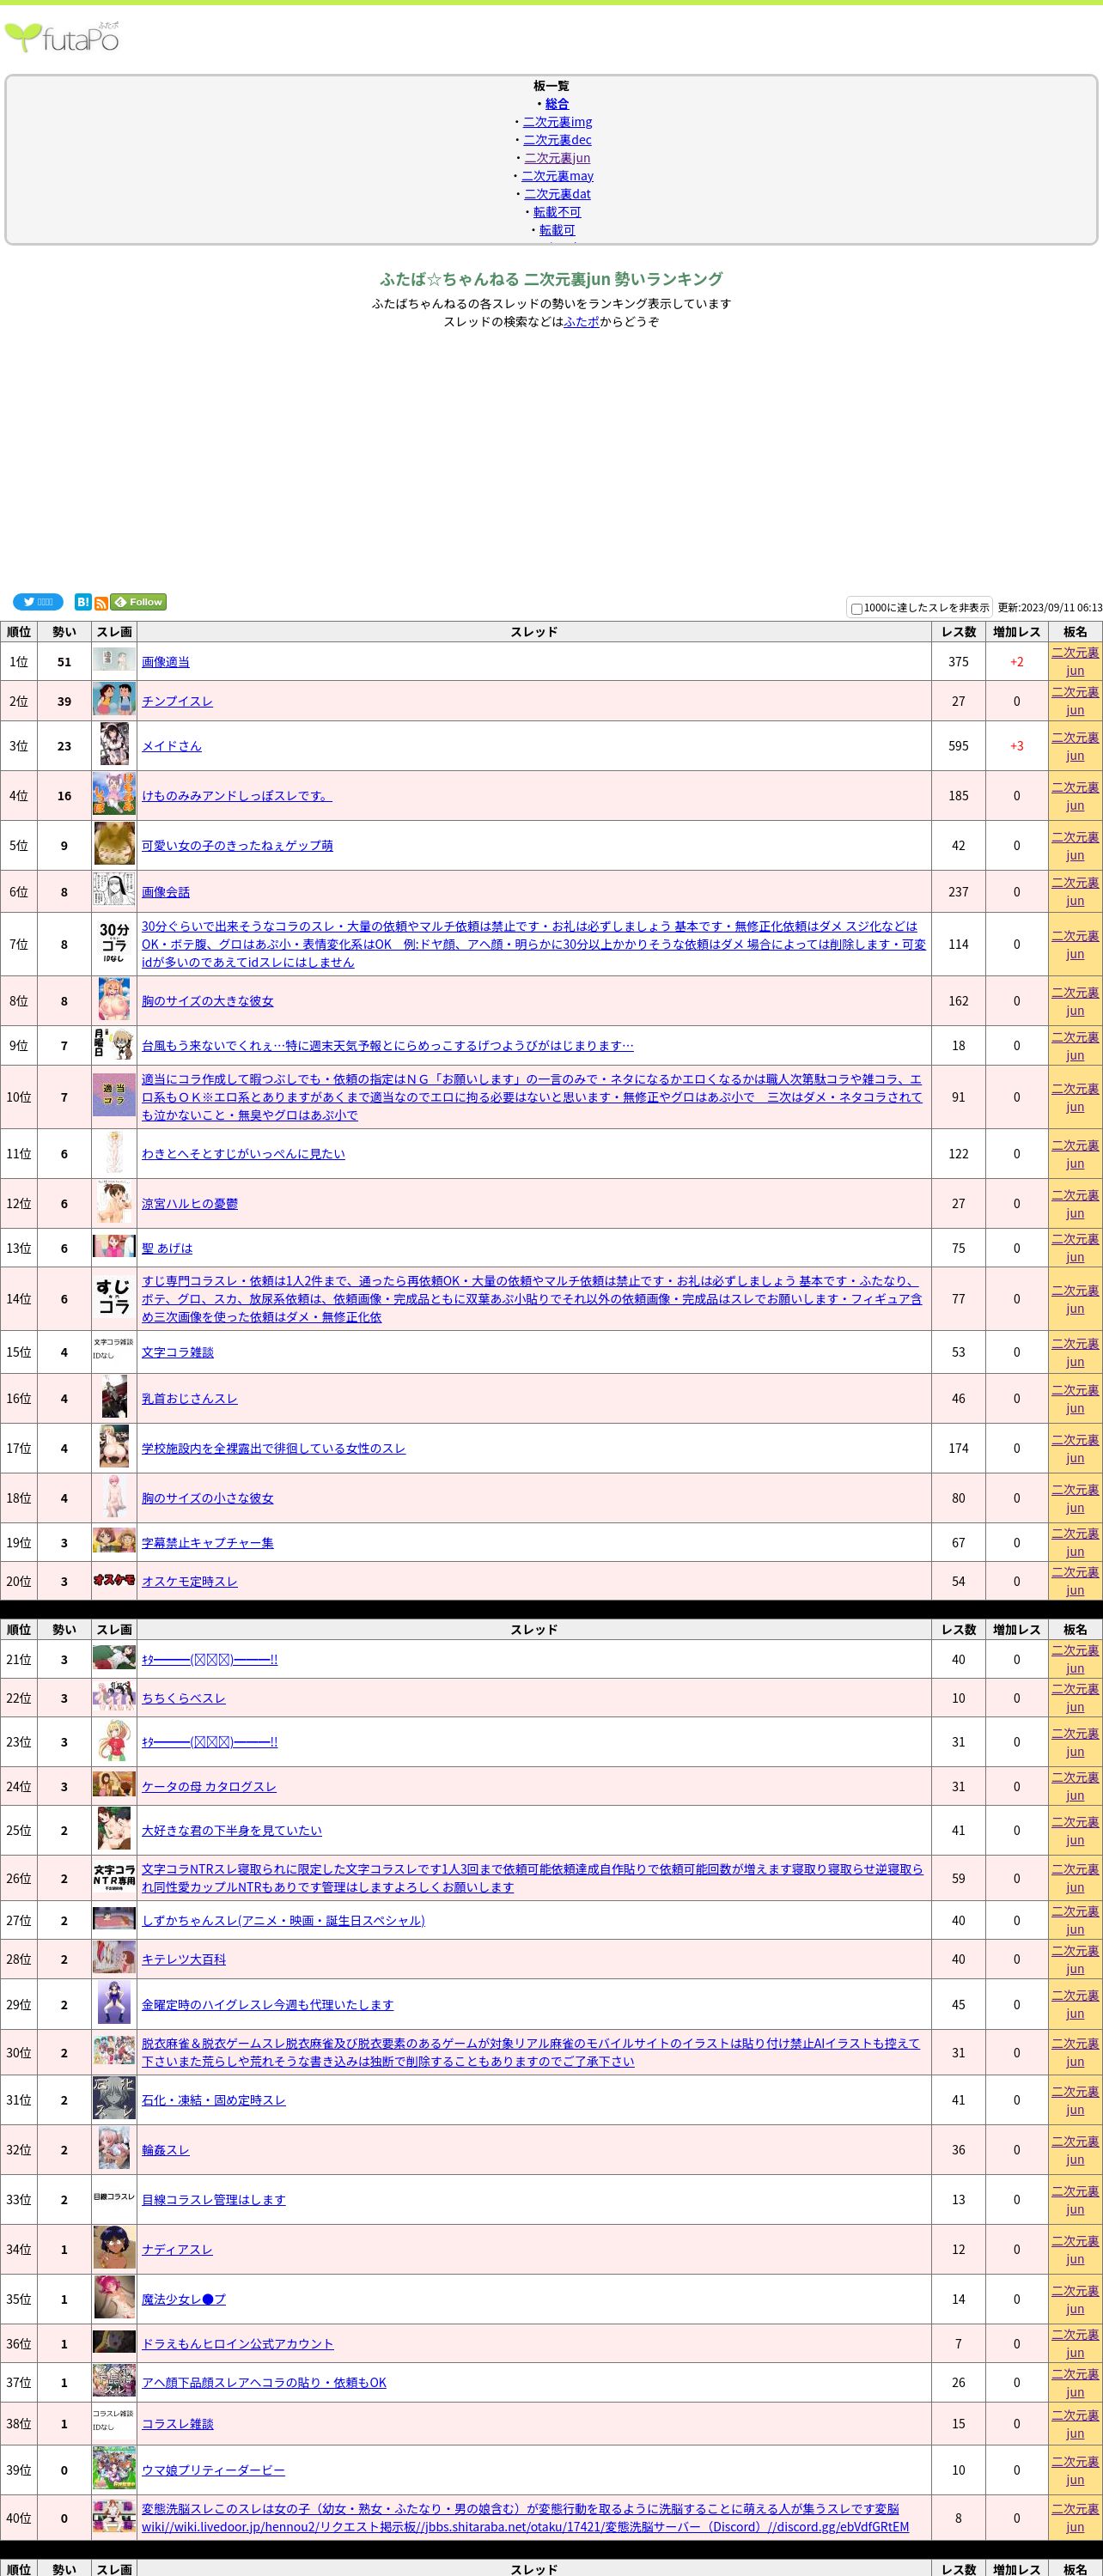This screenshot has width=1103, height=2576.
Task: Open thread ケータの母 カタログスレ
Action: pos(208,1787)
